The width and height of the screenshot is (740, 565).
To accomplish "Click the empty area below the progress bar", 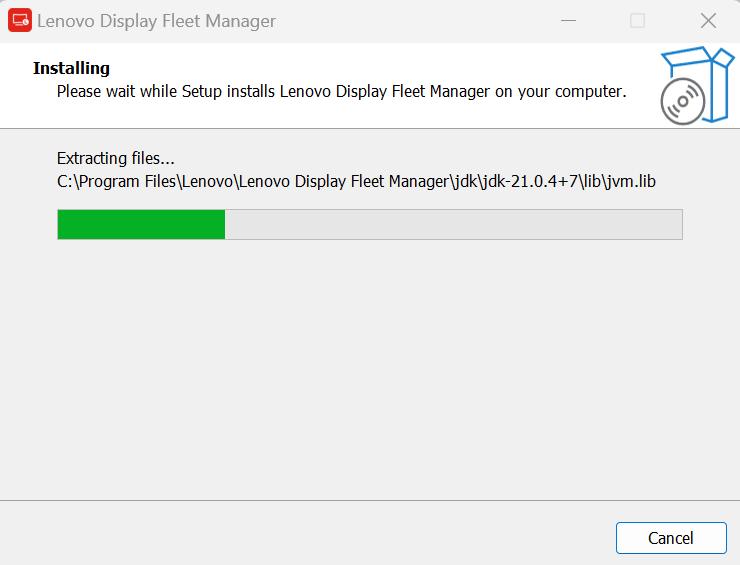I will (370, 370).
